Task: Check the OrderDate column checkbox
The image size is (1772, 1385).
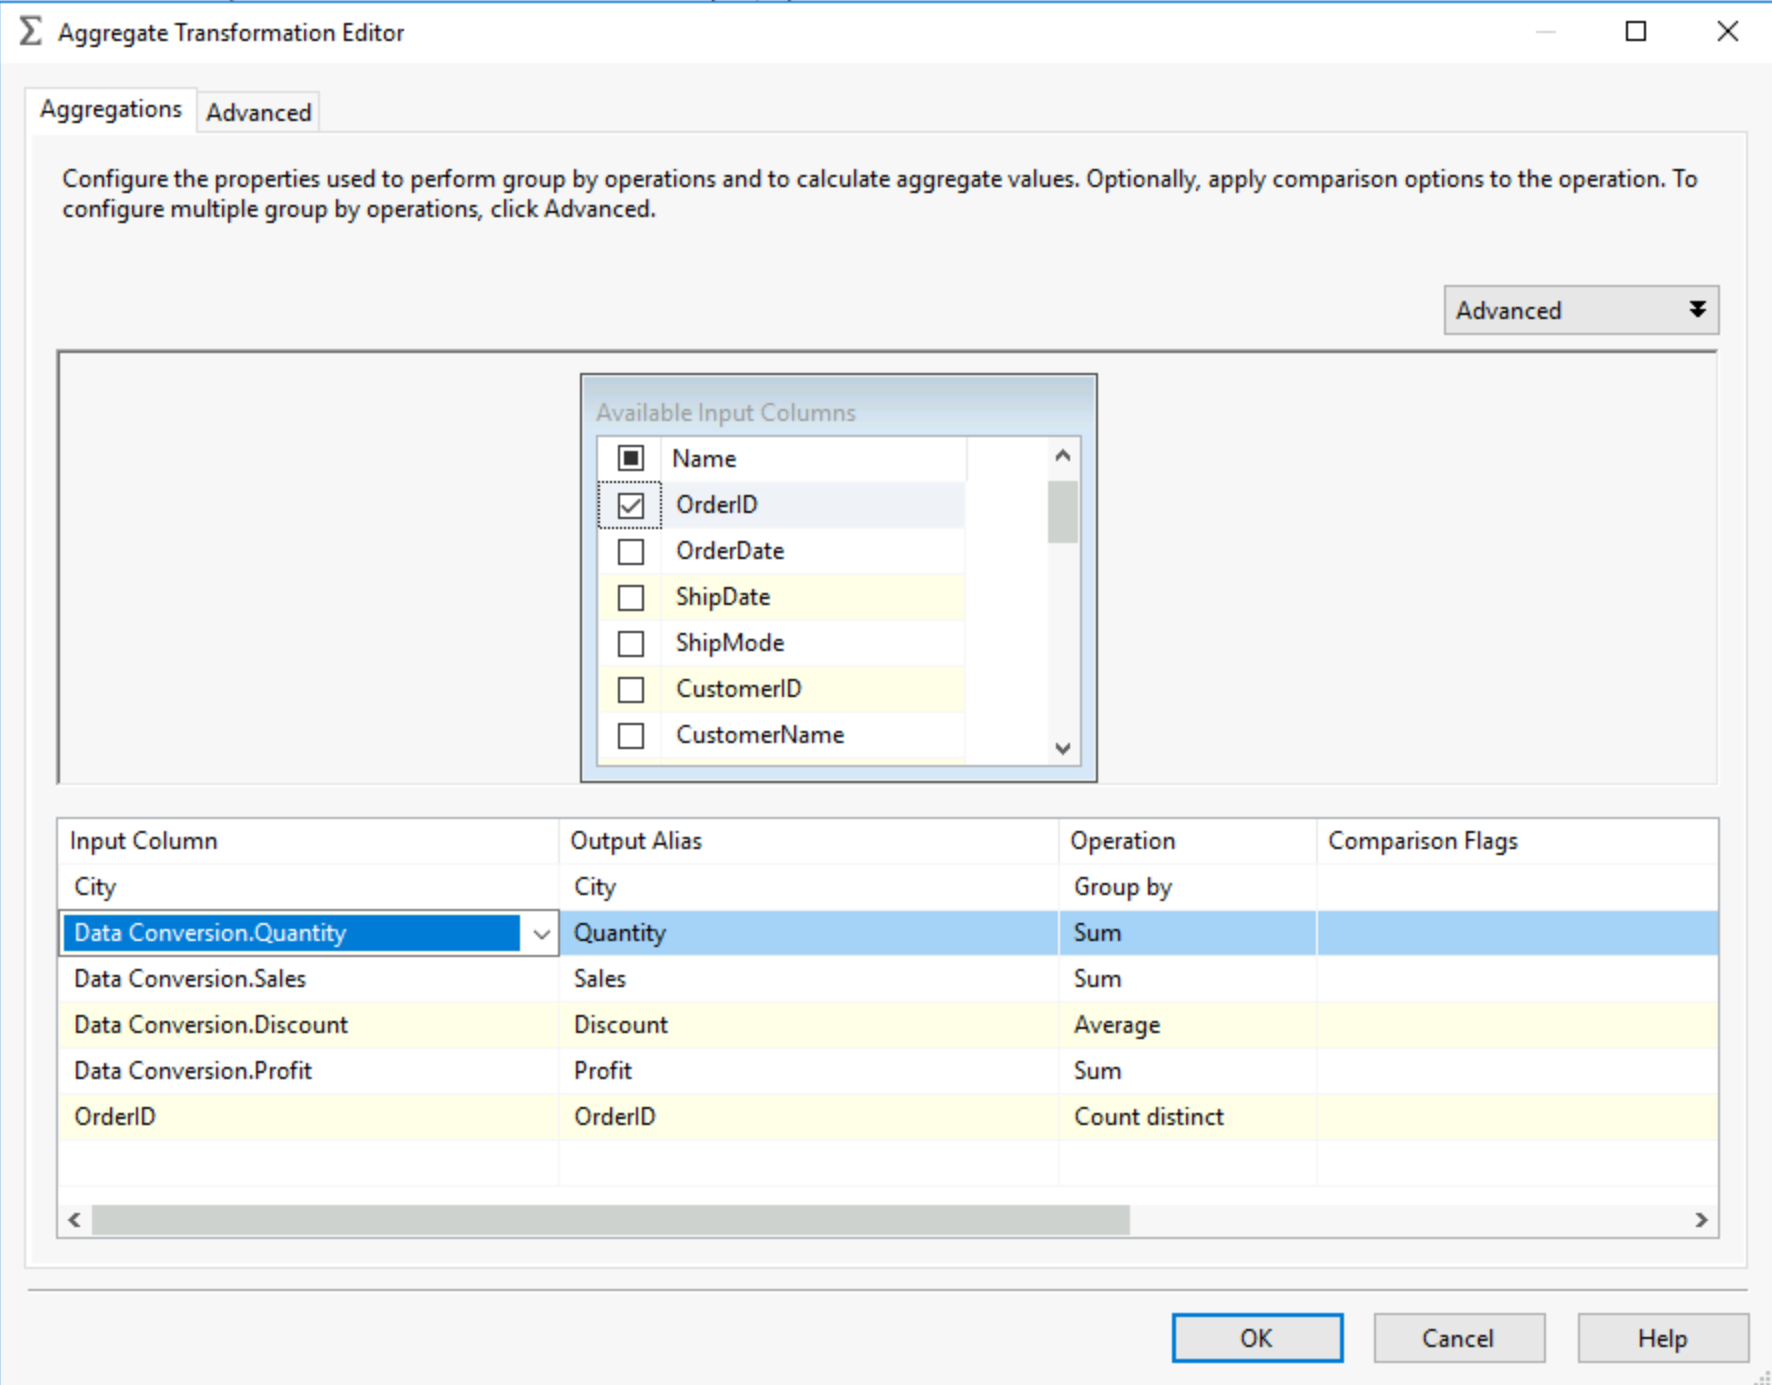Action: [x=630, y=551]
